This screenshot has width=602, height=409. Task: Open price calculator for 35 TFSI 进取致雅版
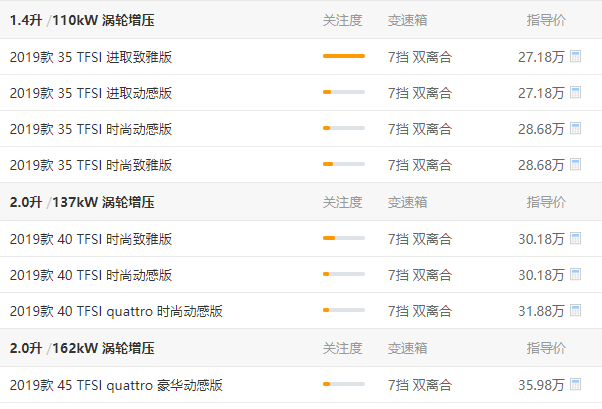[x=575, y=56]
